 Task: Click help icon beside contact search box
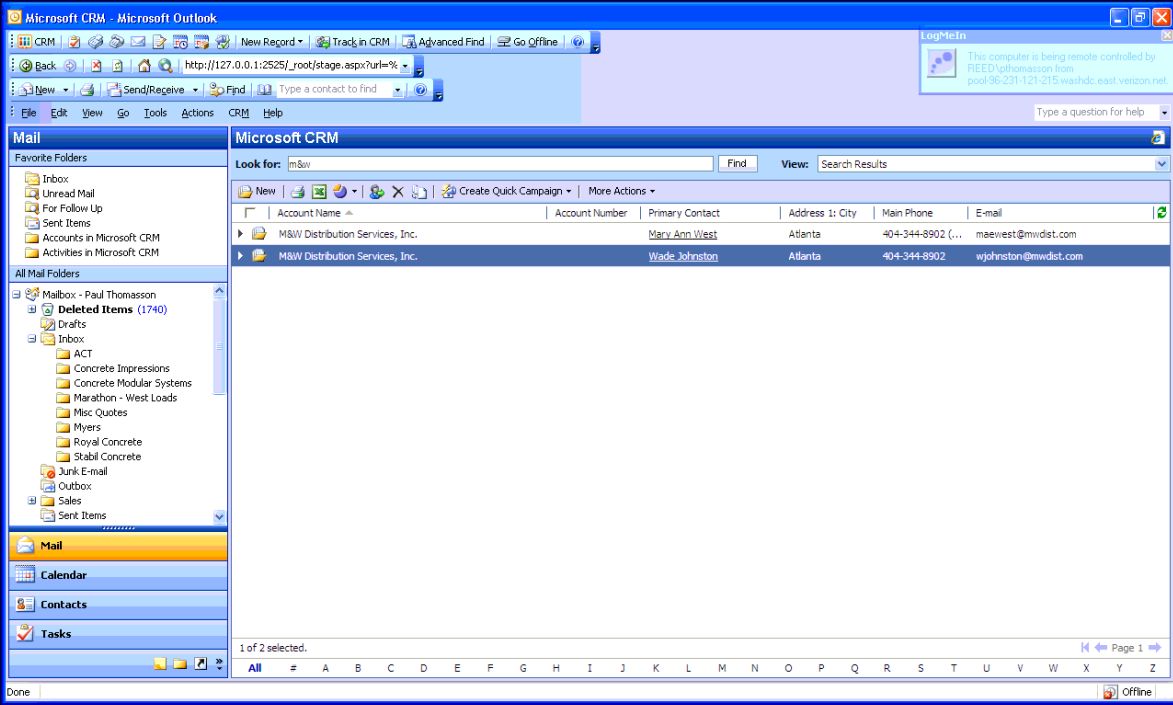point(420,90)
